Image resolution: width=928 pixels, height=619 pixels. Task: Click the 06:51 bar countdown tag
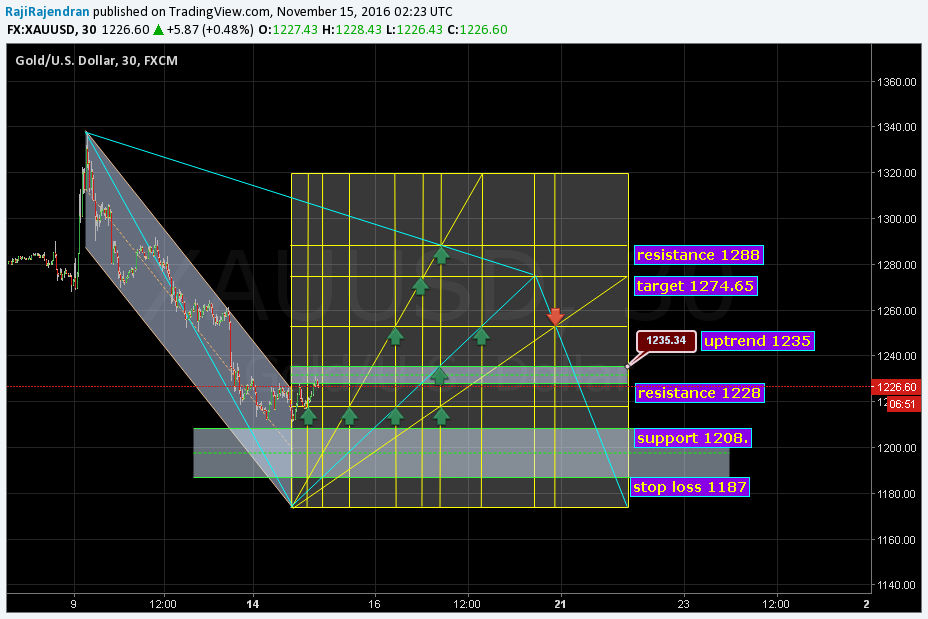[902, 404]
